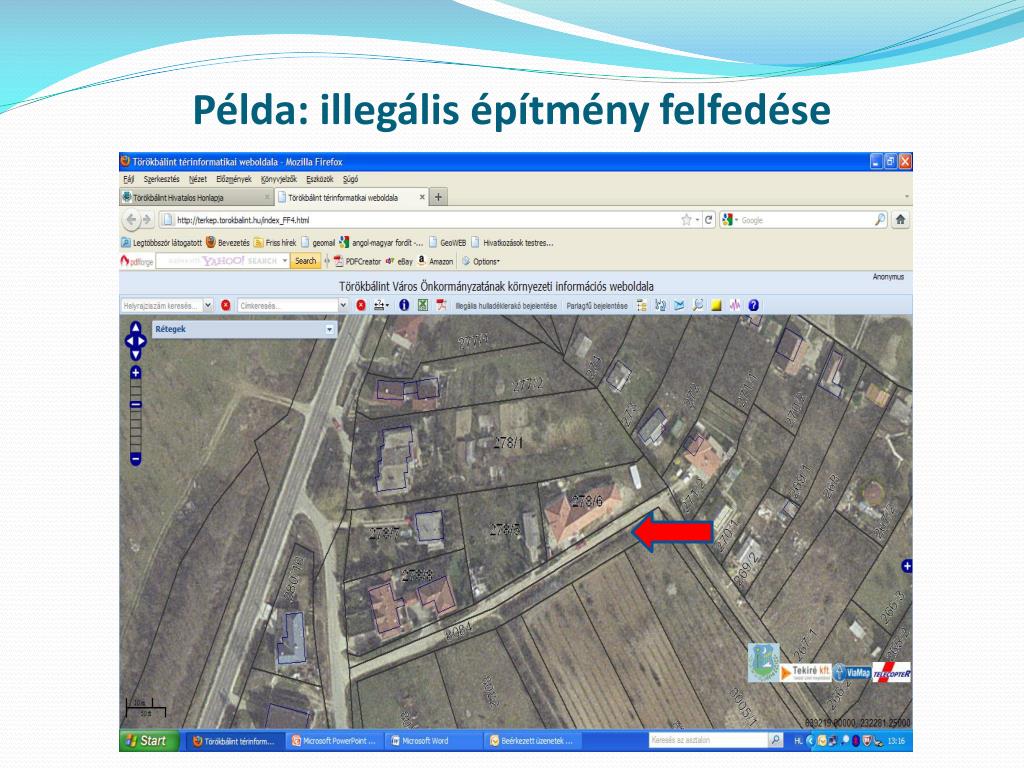Open the Google search engine selector dropdown
1024x768 pixels.
pos(731,220)
